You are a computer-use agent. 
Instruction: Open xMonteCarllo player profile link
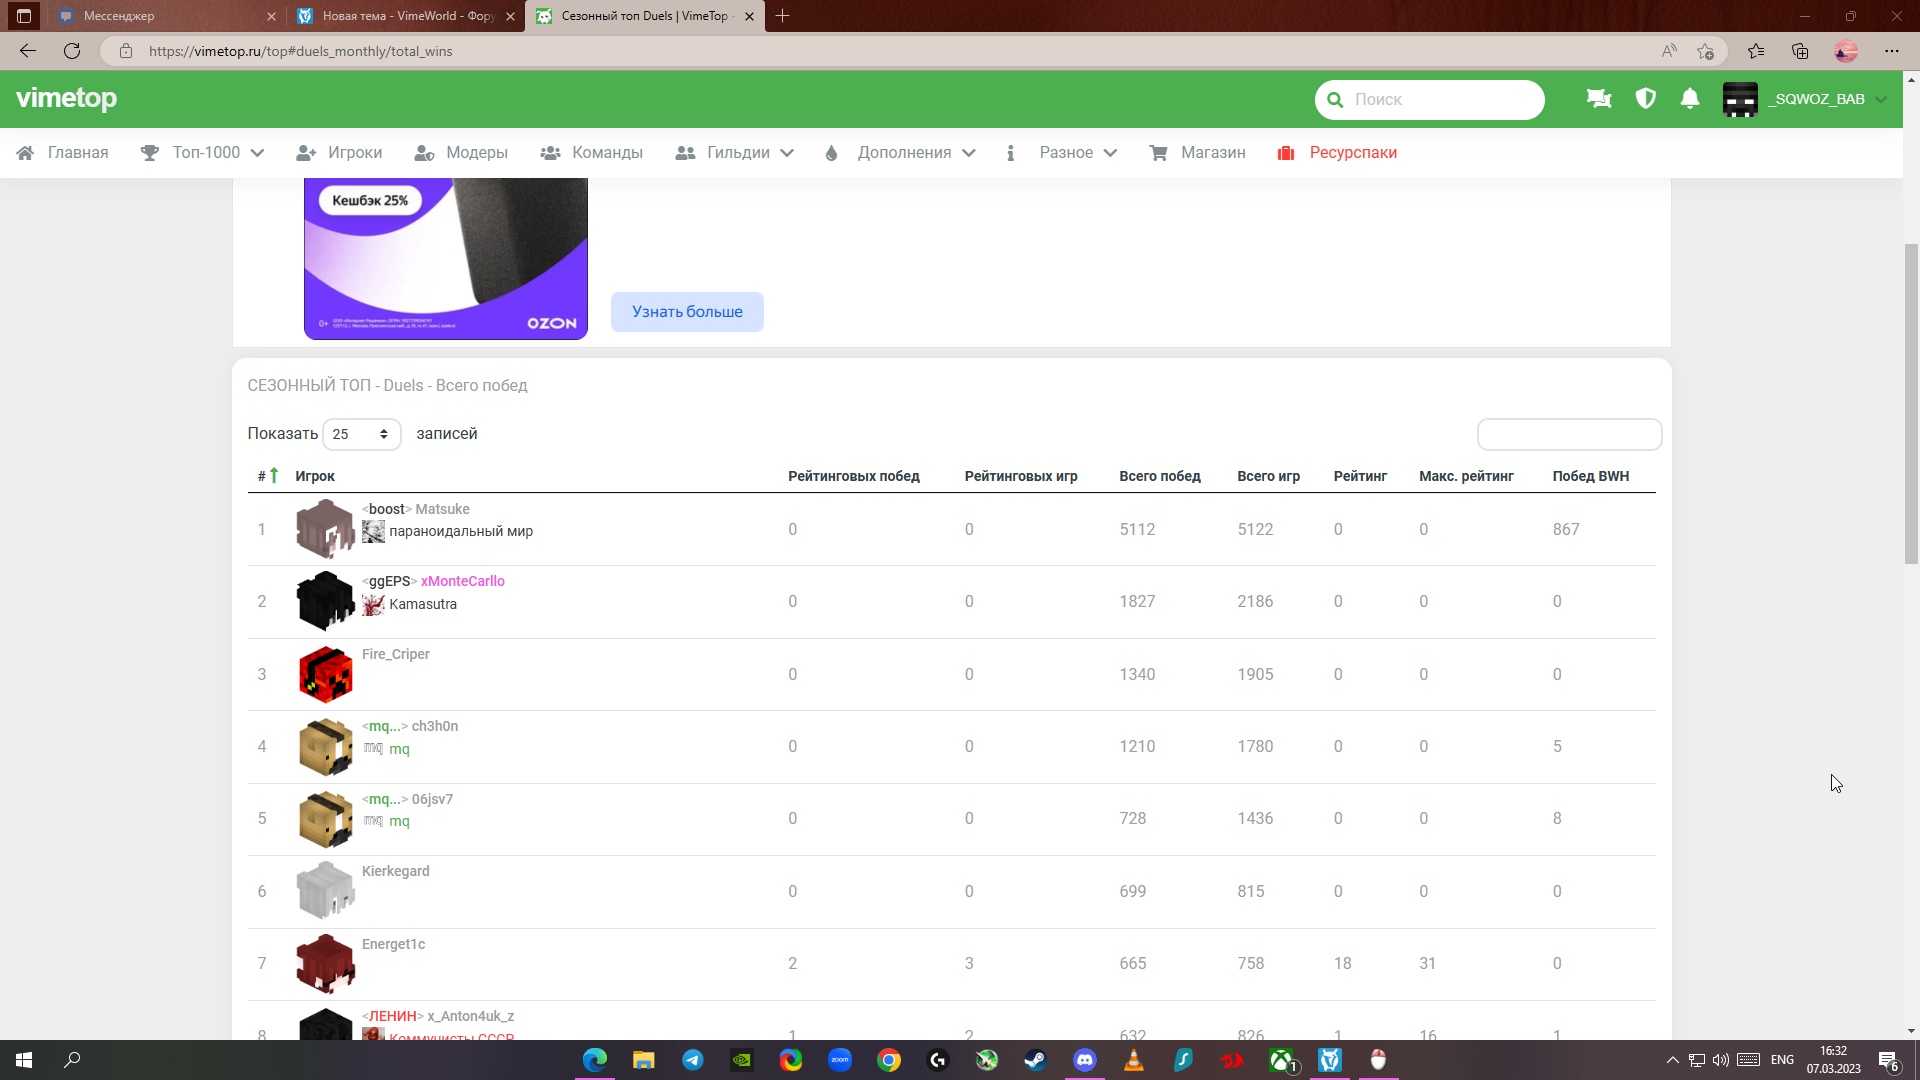click(462, 581)
